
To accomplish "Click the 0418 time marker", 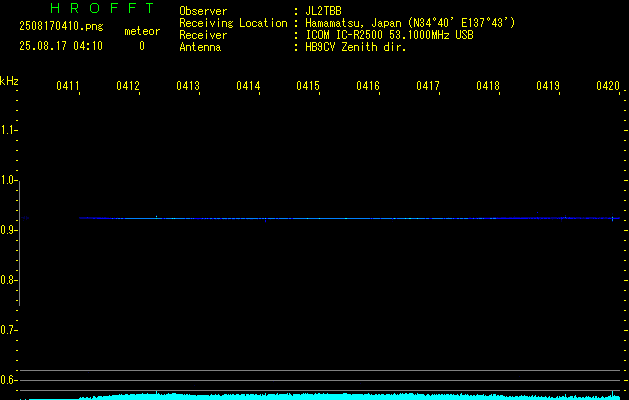I will (488, 86).
